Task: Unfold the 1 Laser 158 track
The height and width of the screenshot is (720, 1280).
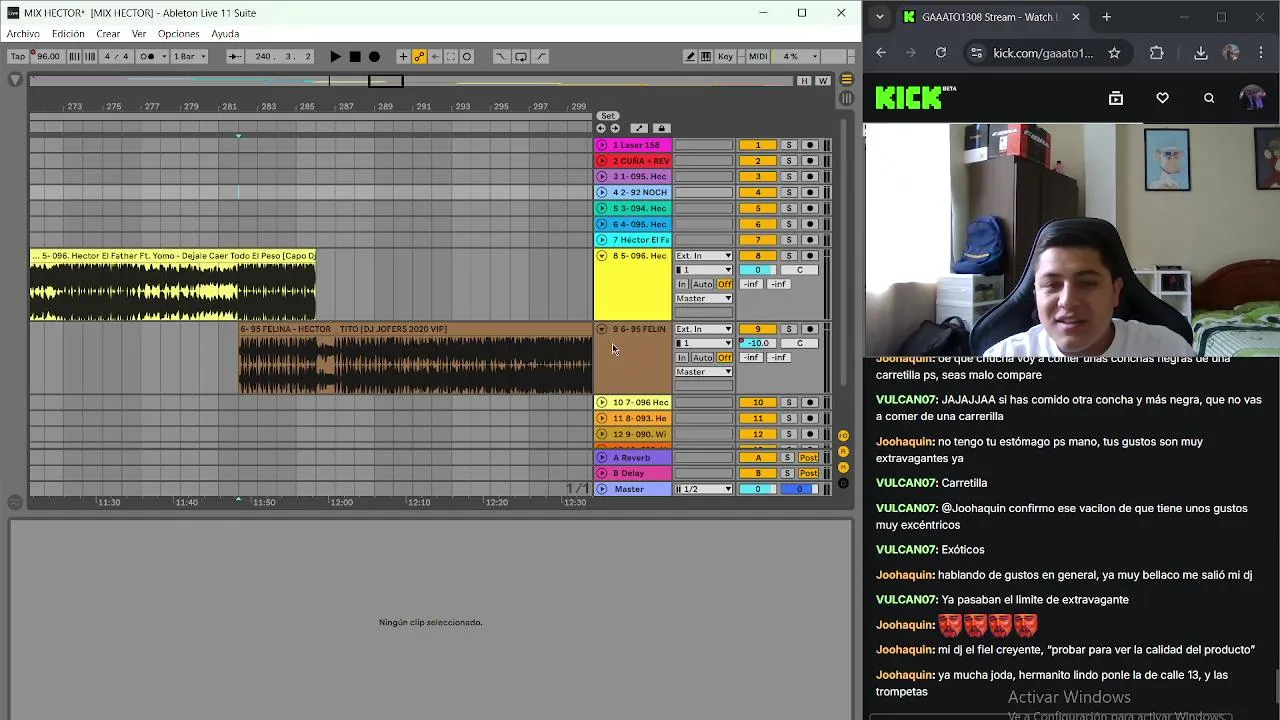Action: tap(602, 145)
